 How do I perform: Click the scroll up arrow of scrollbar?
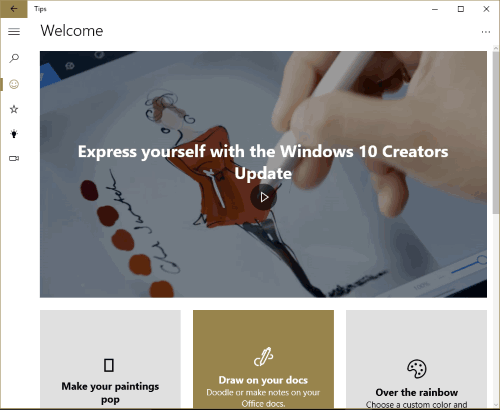point(496,49)
